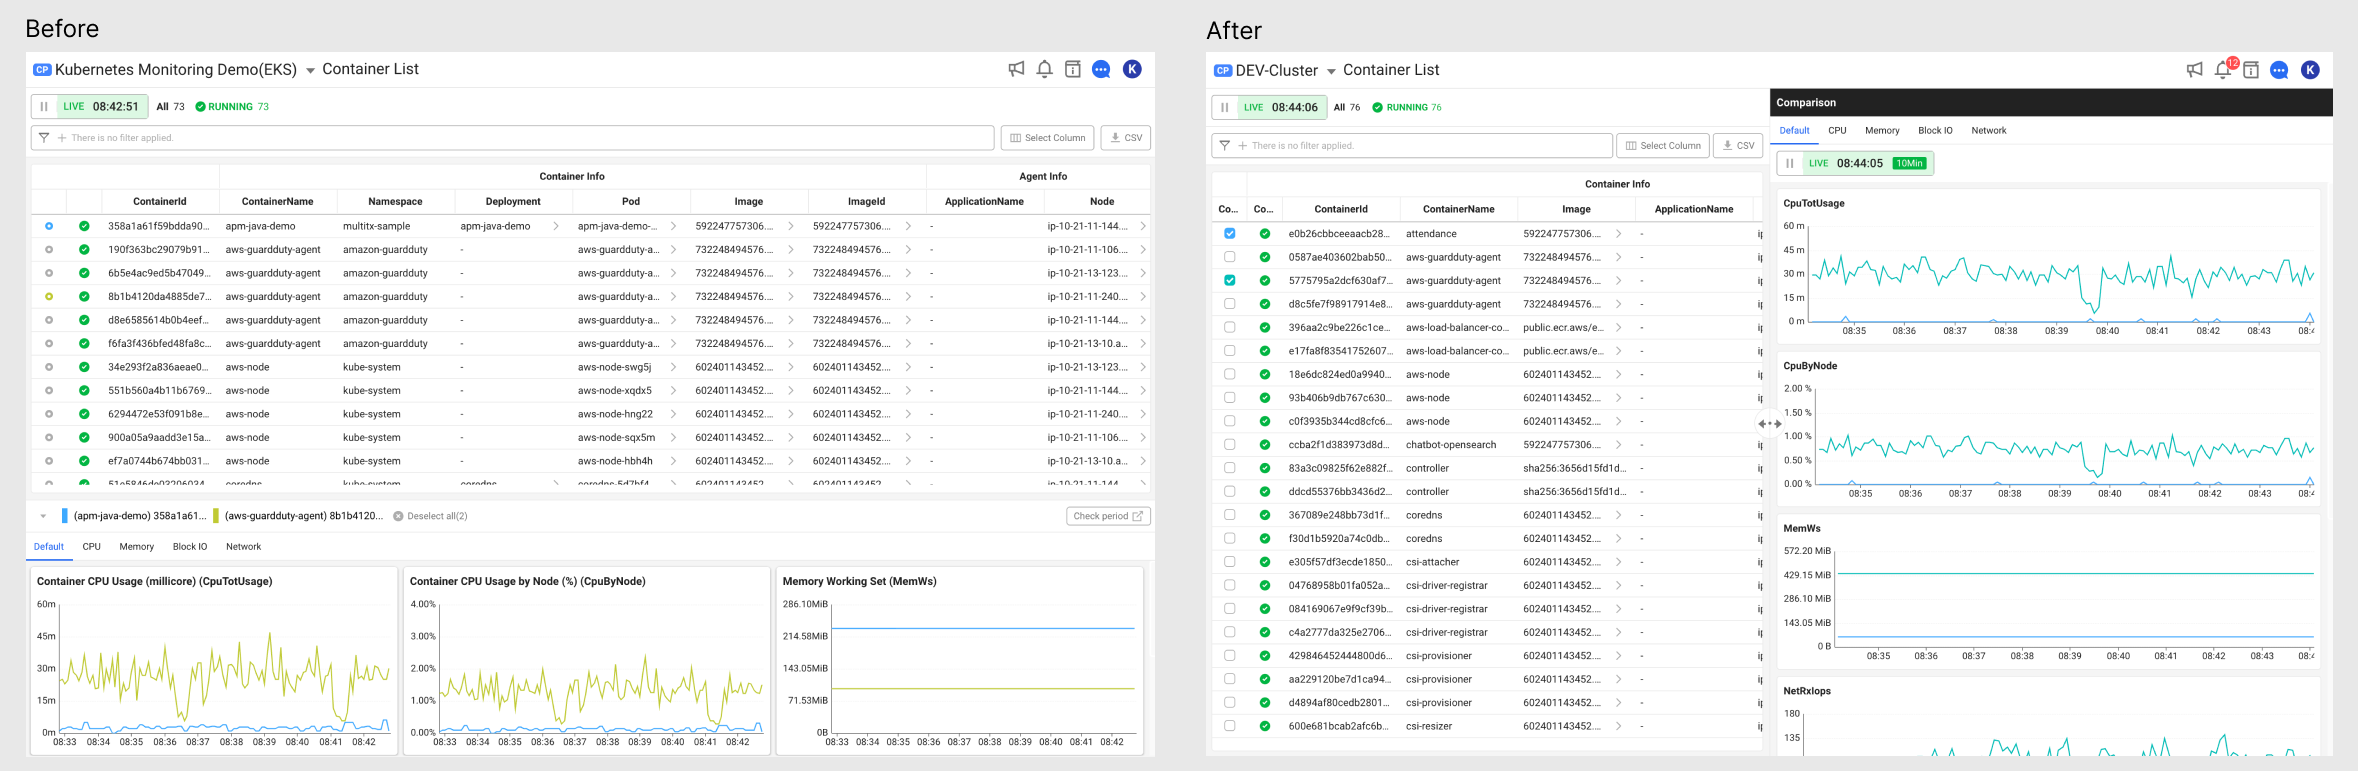Switch to CPU tab in Before chart section
The image size is (2358, 771).
tap(91, 547)
